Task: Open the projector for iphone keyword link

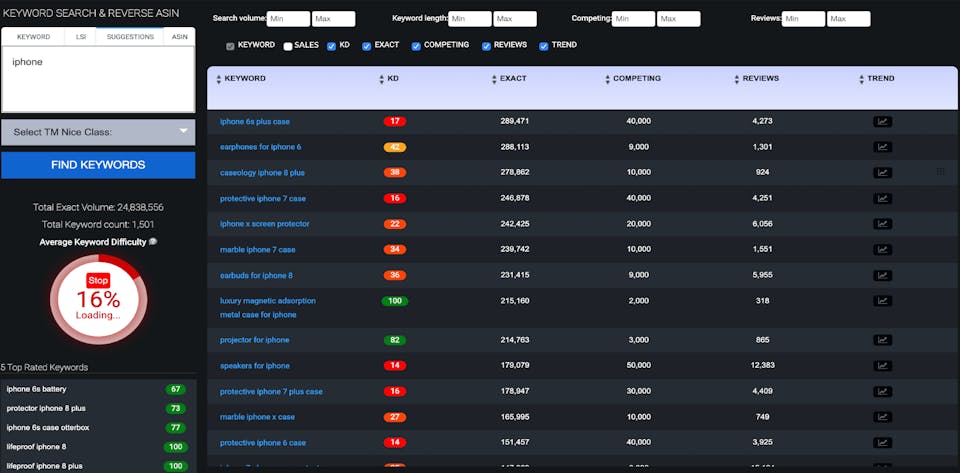Action: pyautogui.click(x=255, y=340)
